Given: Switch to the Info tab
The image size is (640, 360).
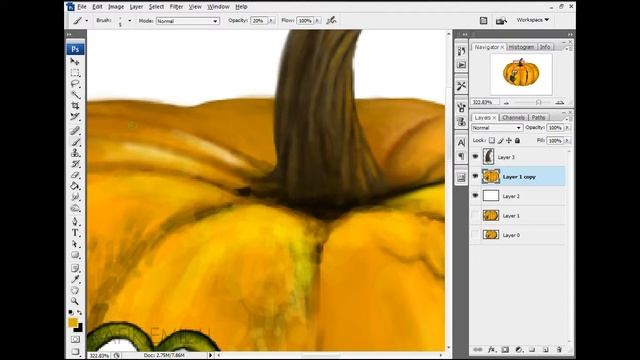Looking at the screenshot, I should click(x=545, y=47).
